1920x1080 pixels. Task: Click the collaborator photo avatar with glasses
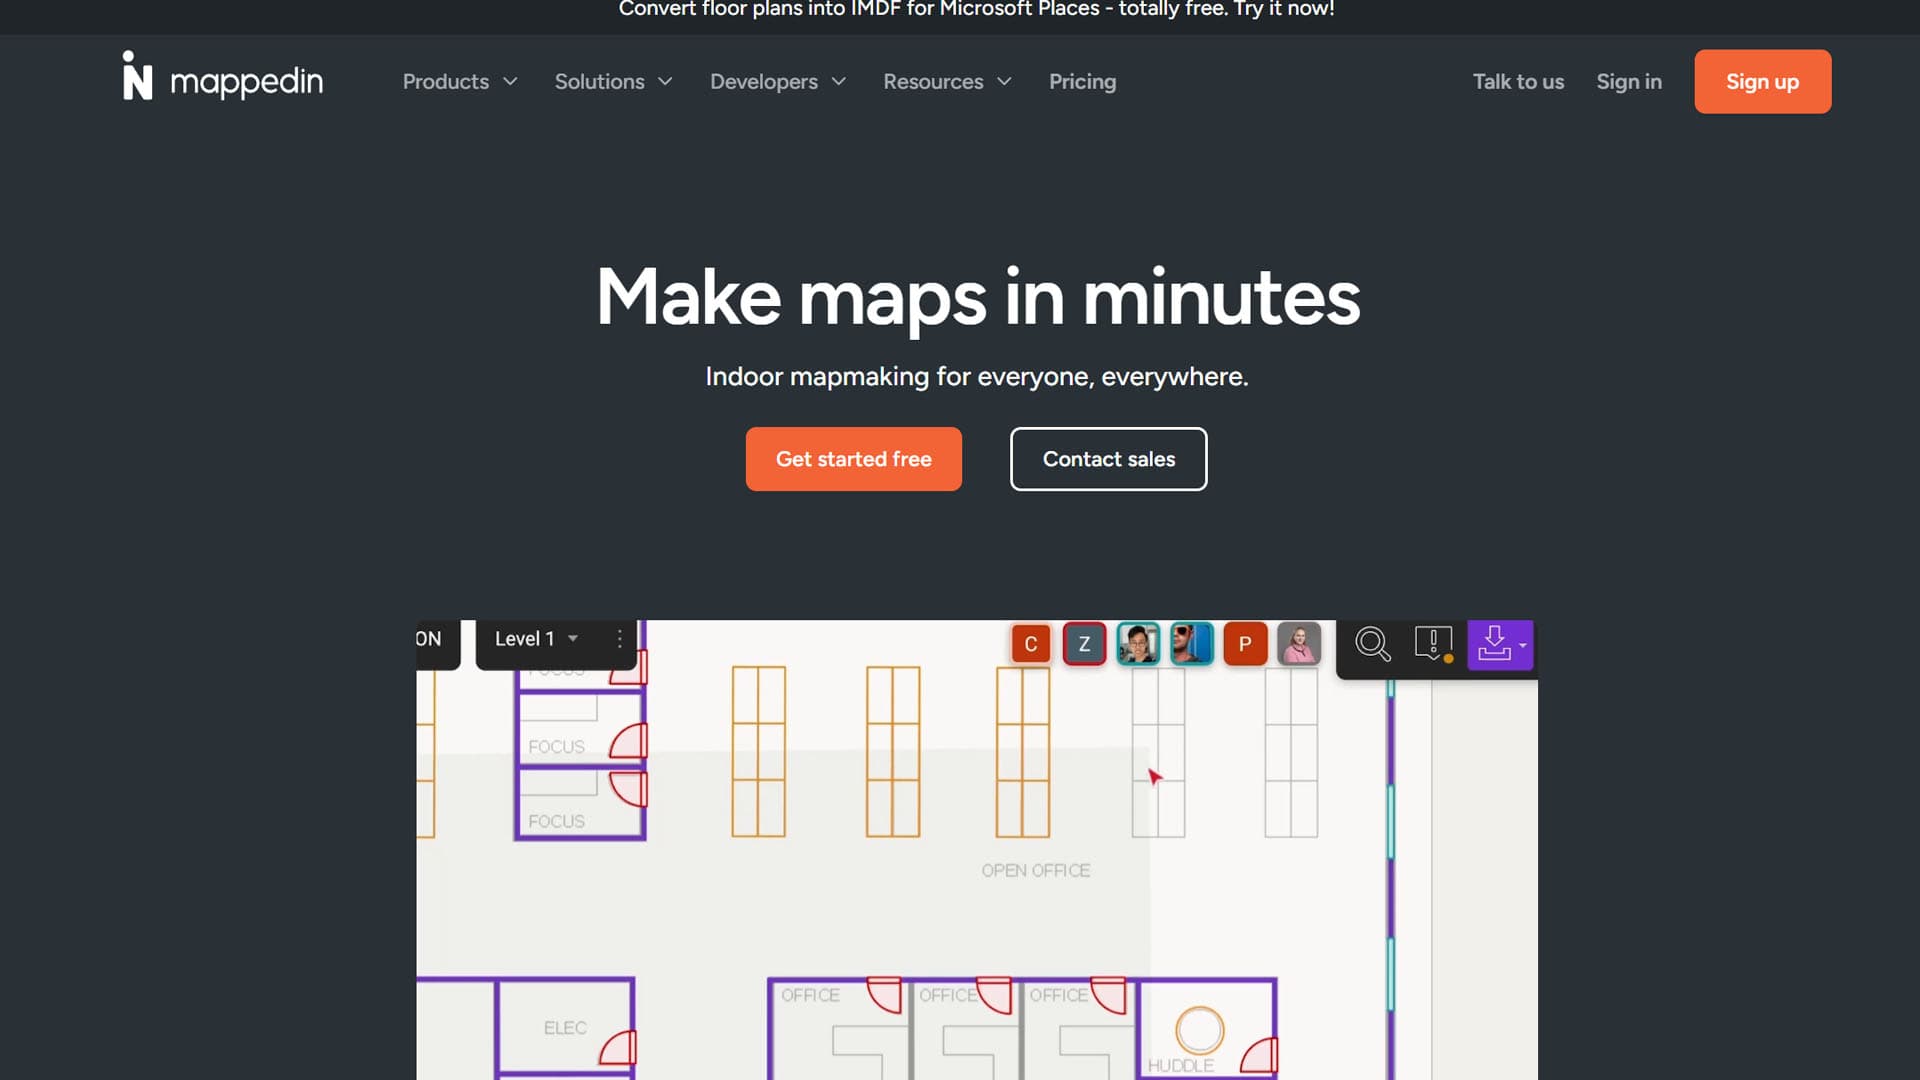pyautogui.click(x=1138, y=644)
